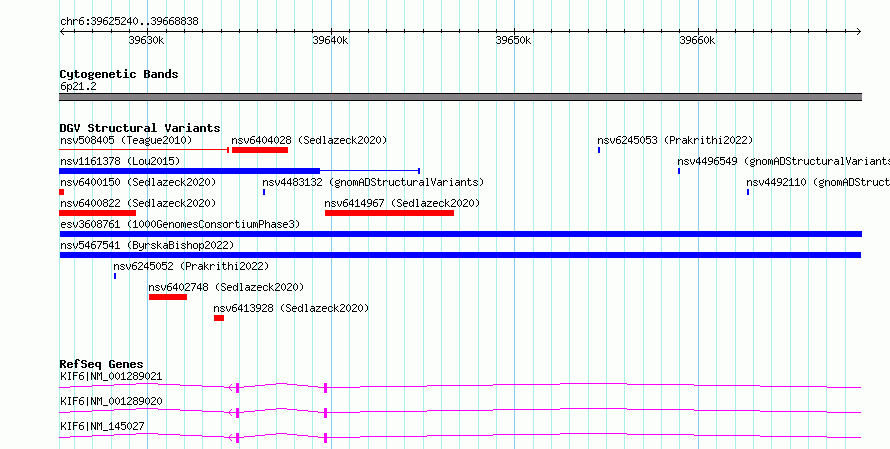Select nsv6400822 (Sedlazeck2020) label
The height and width of the screenshot is (449, 890).
point(138,204)
